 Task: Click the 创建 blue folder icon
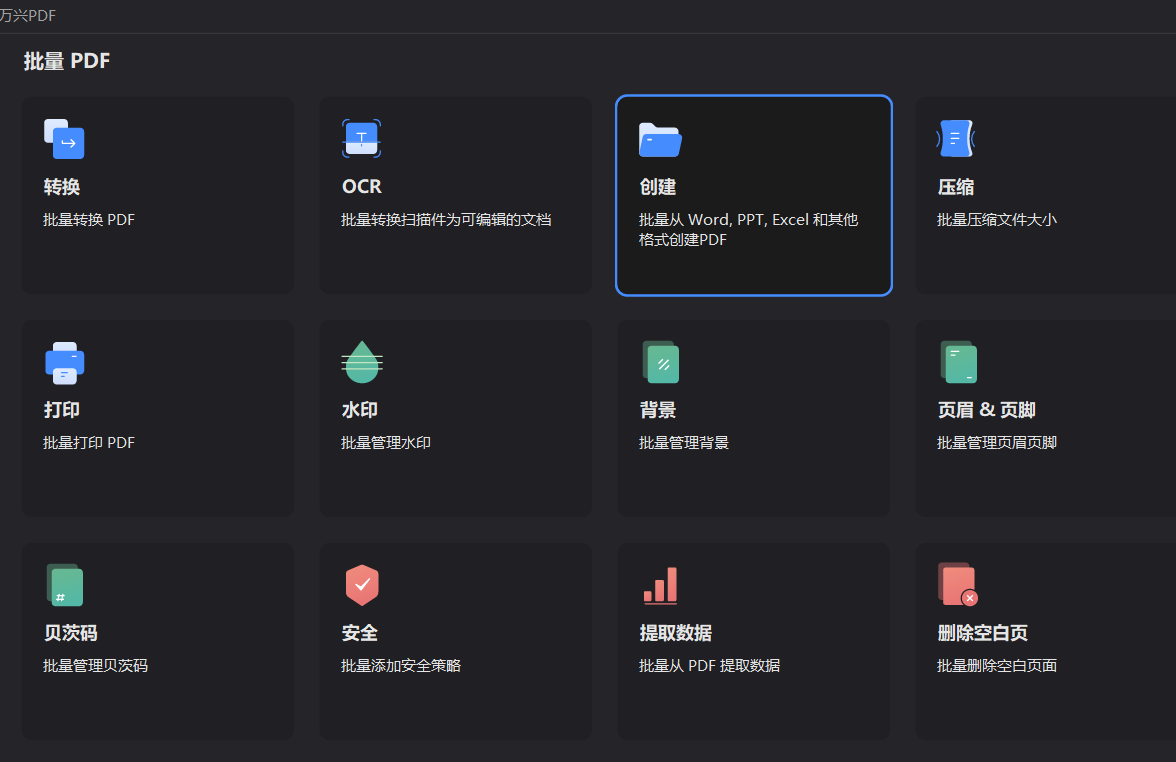tap(659, 140)
